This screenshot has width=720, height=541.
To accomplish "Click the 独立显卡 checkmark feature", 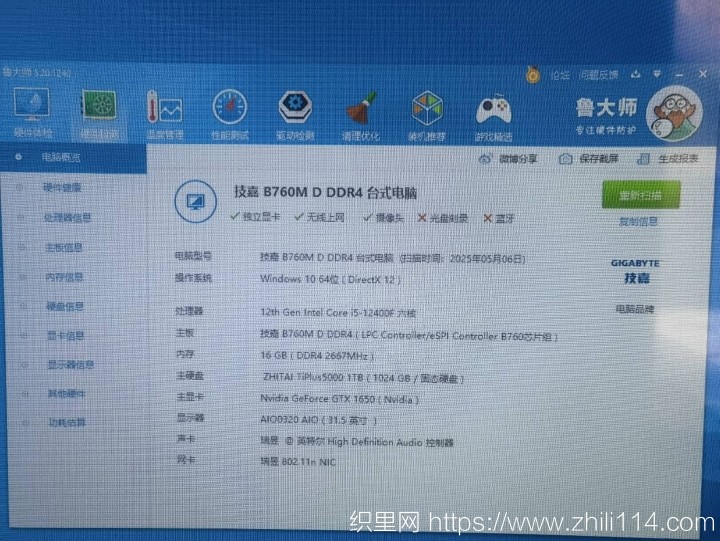I will coord(255,216).
